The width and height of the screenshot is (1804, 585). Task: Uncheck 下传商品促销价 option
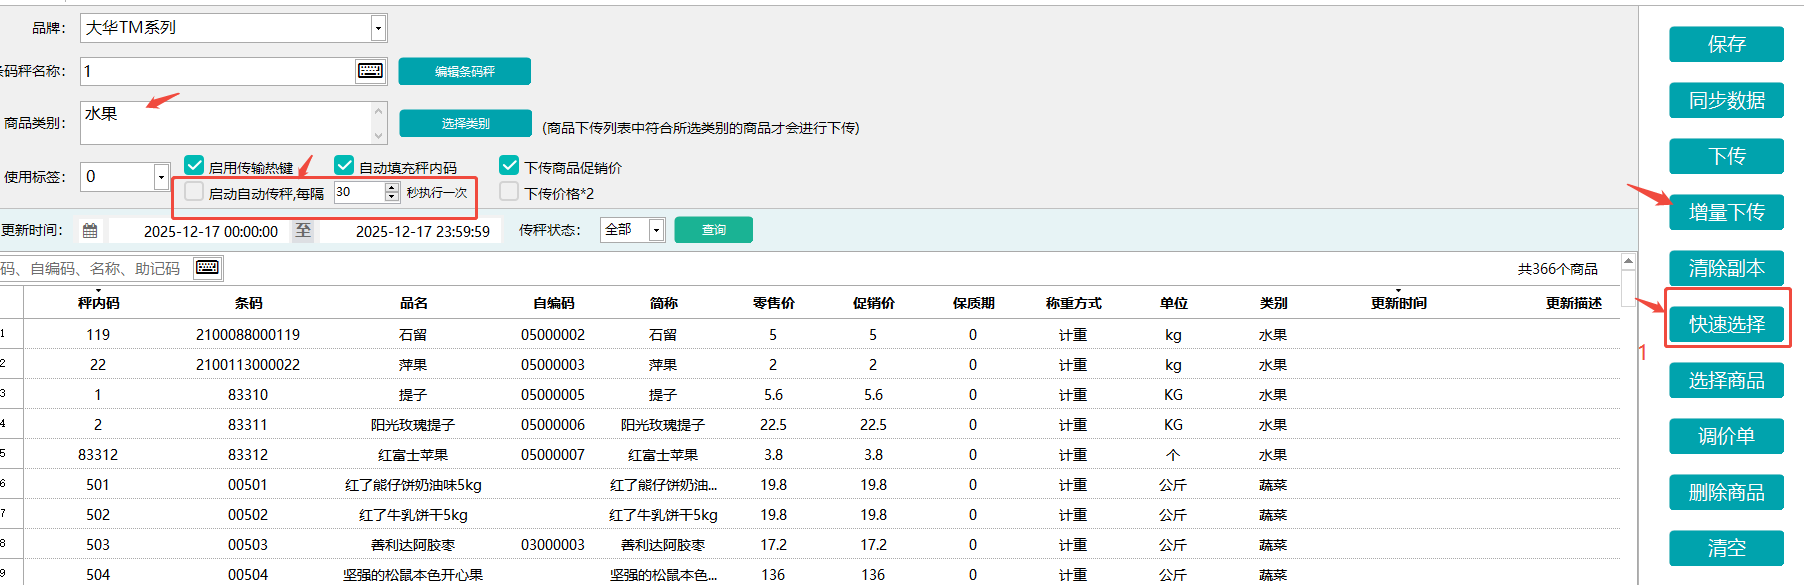(509, 166)
